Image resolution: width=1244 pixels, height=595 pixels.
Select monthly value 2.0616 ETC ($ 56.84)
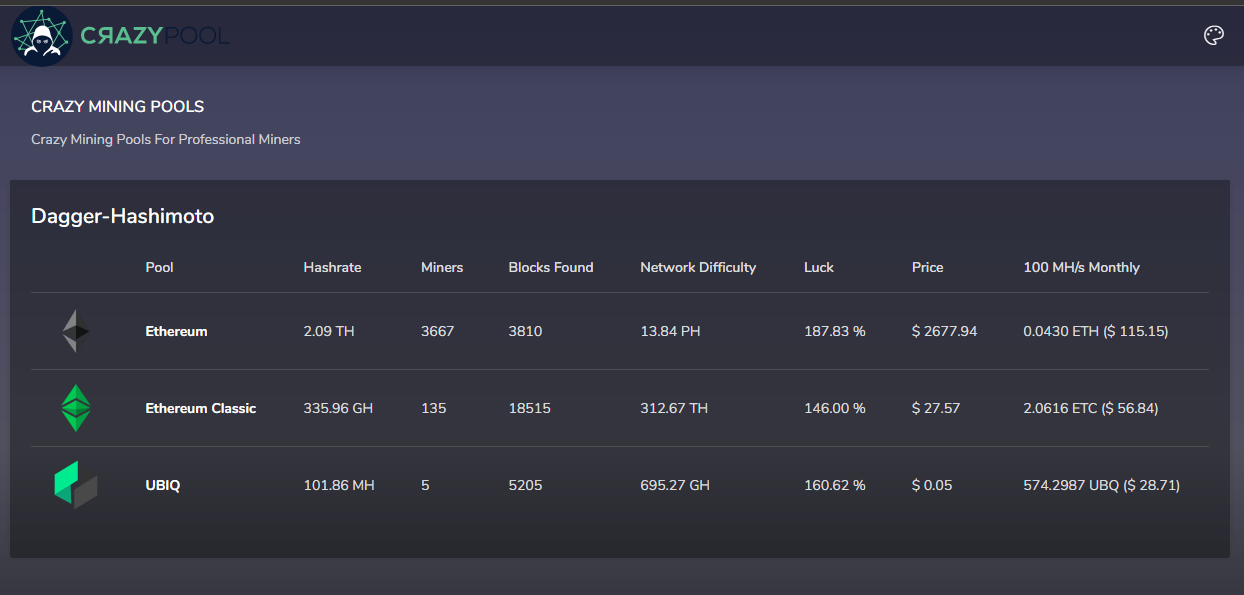point(1091,408)
